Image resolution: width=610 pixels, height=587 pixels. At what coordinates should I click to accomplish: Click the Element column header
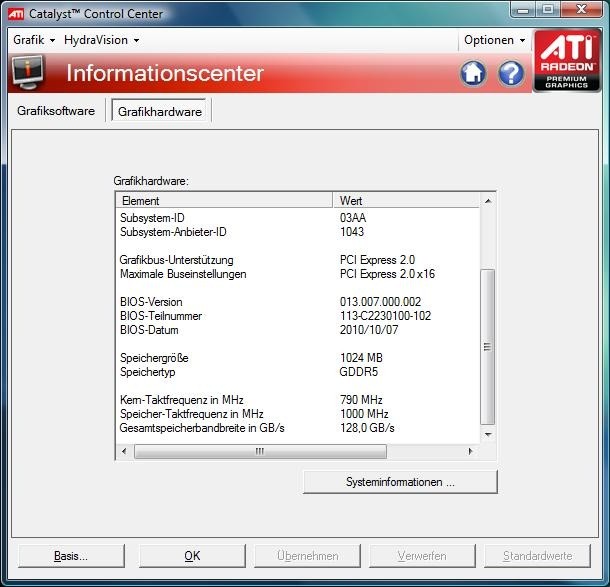(224, 201)
